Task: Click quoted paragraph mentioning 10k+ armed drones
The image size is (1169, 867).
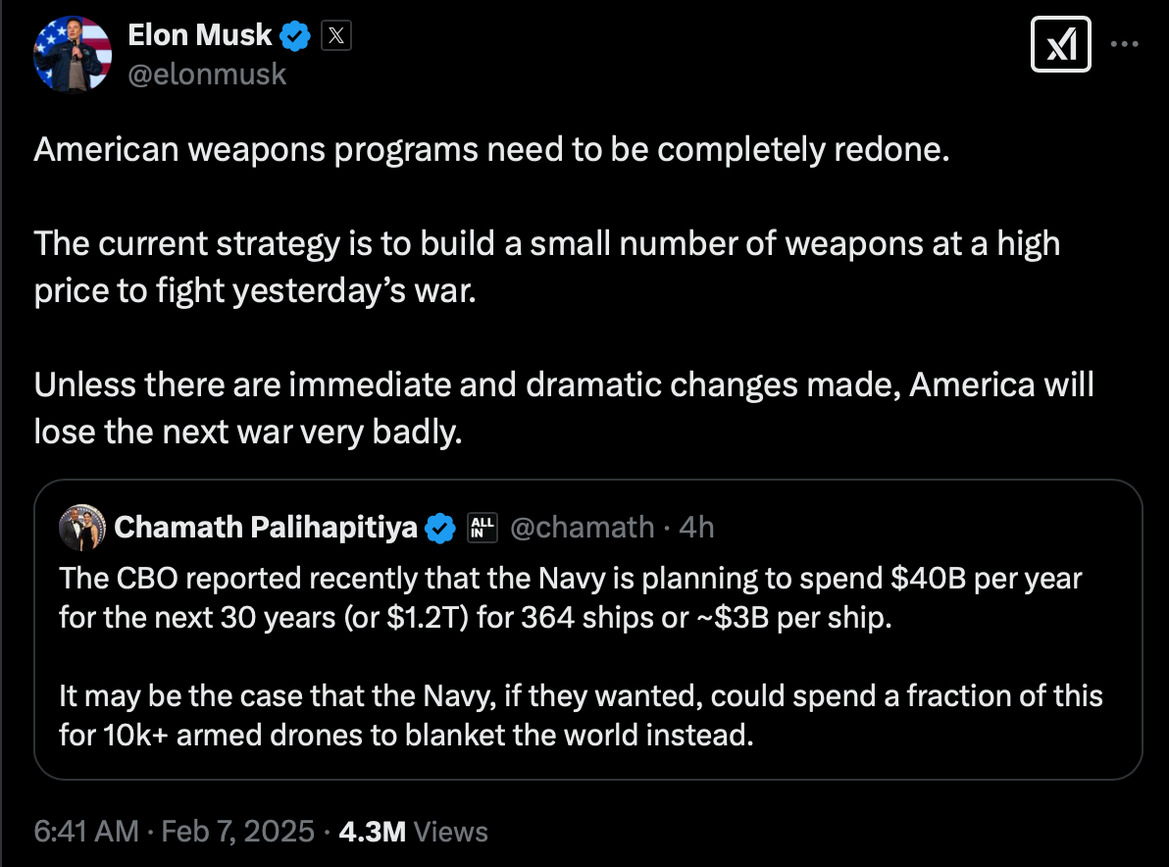Action: (x=580, y=715)
